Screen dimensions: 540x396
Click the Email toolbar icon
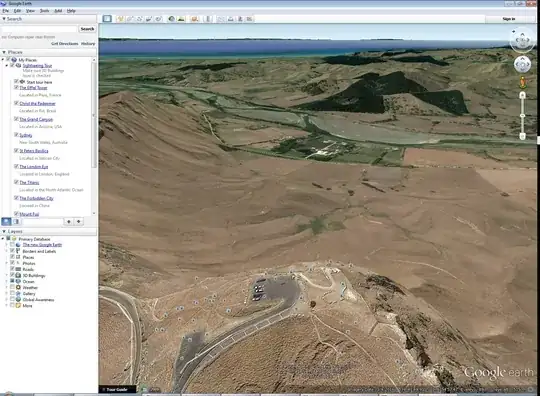221,19
